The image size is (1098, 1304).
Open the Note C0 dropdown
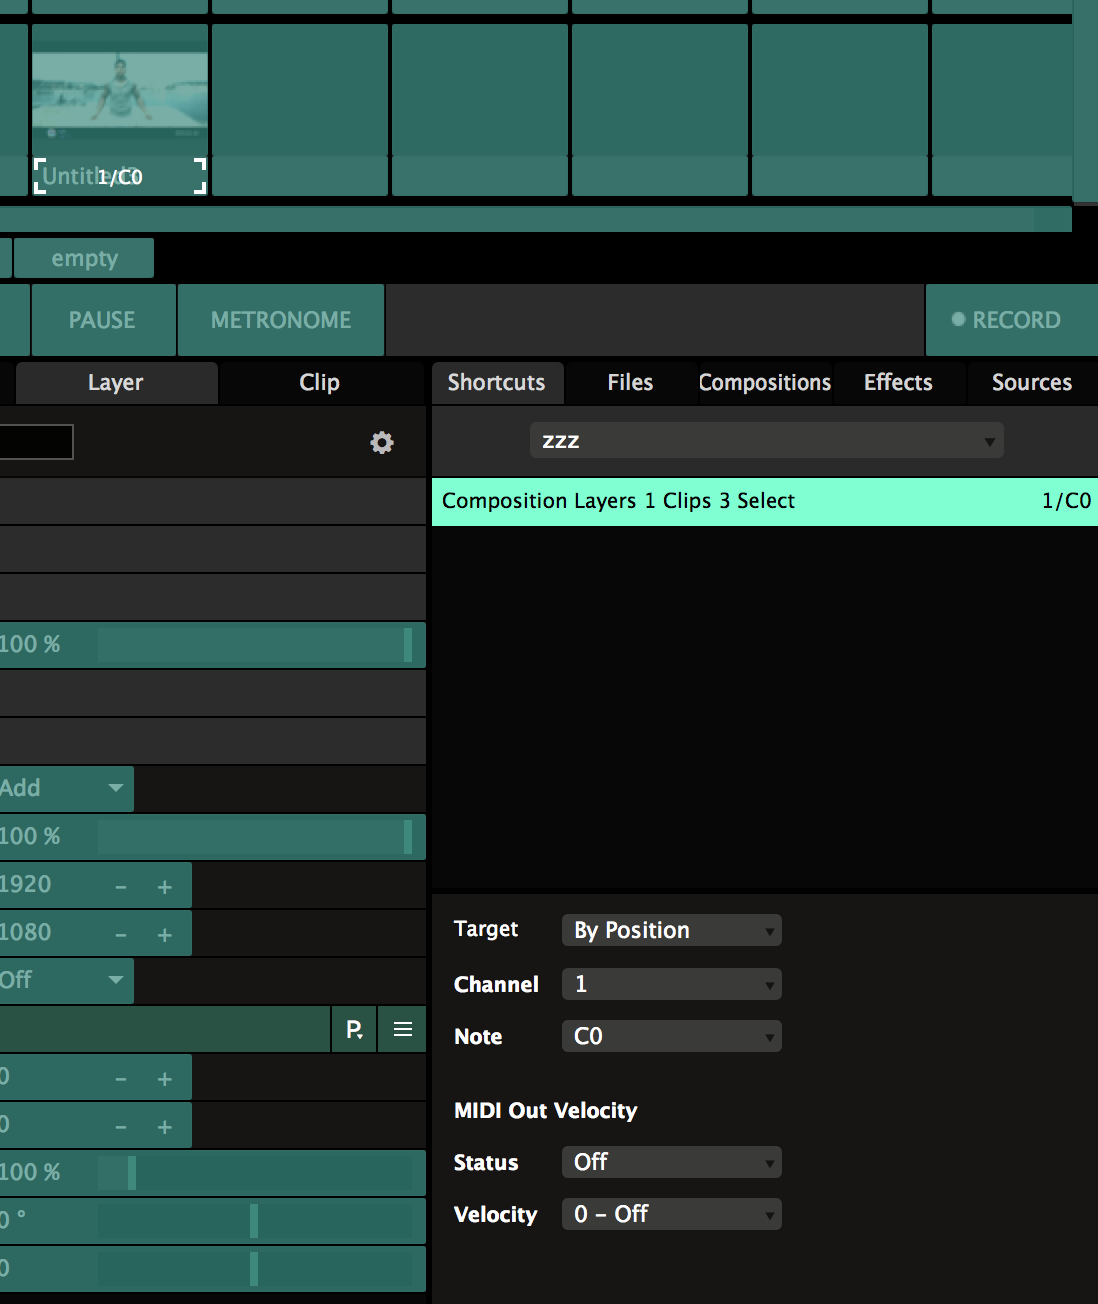tap(671, 1036)
